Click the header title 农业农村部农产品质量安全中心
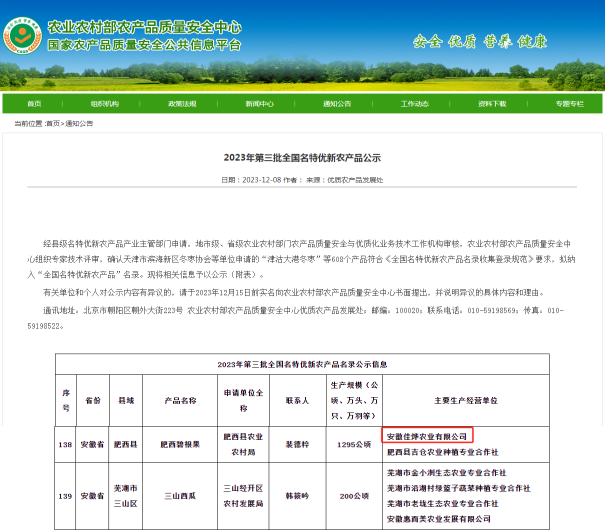 coord(145,27)
